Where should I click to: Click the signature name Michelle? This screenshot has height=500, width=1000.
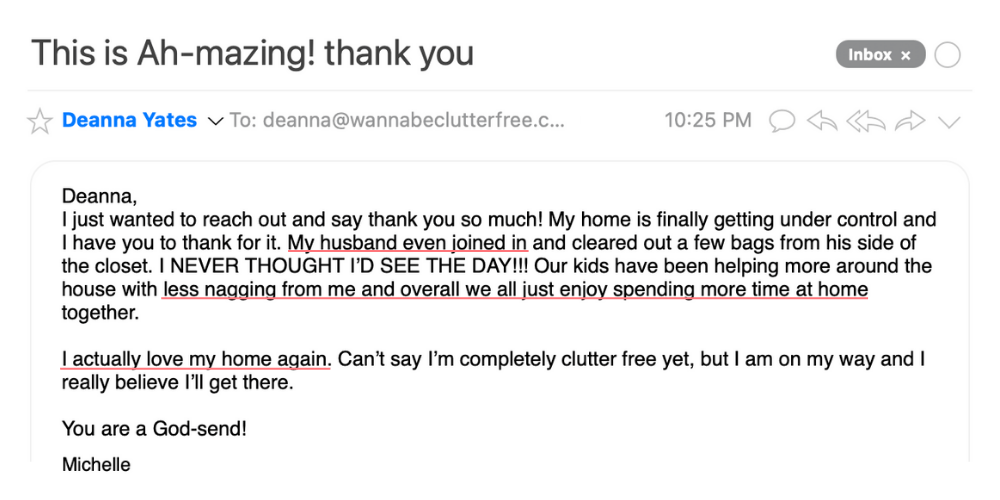pos(96,464)
